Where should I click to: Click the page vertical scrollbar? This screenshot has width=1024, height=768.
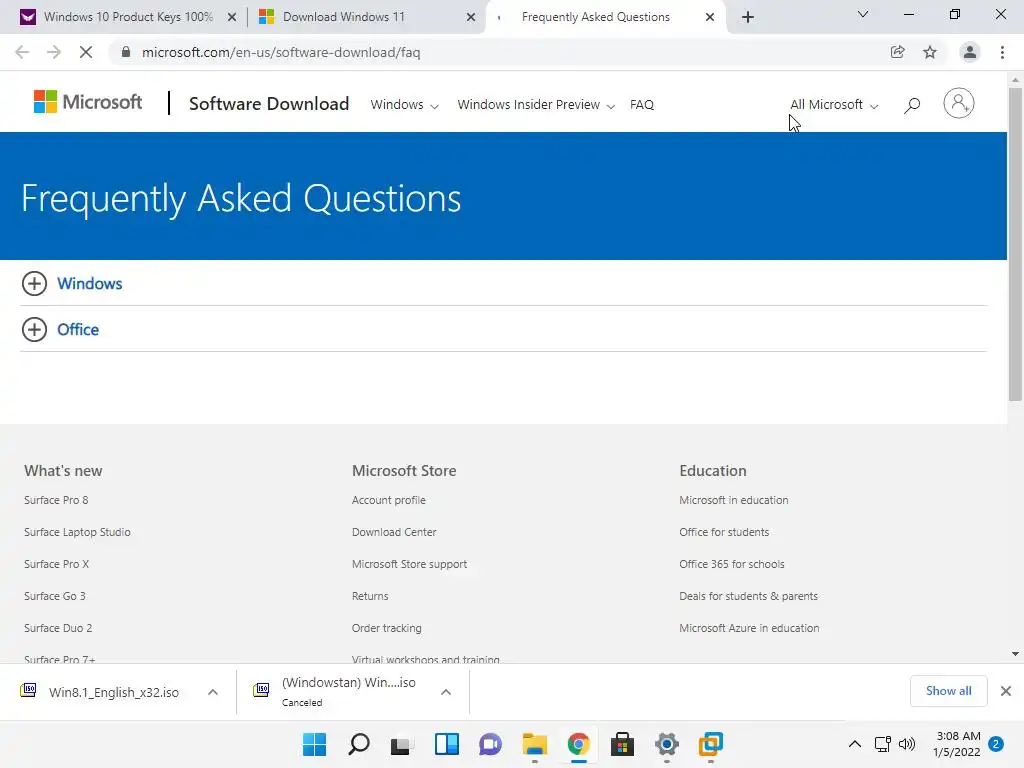1015,244
